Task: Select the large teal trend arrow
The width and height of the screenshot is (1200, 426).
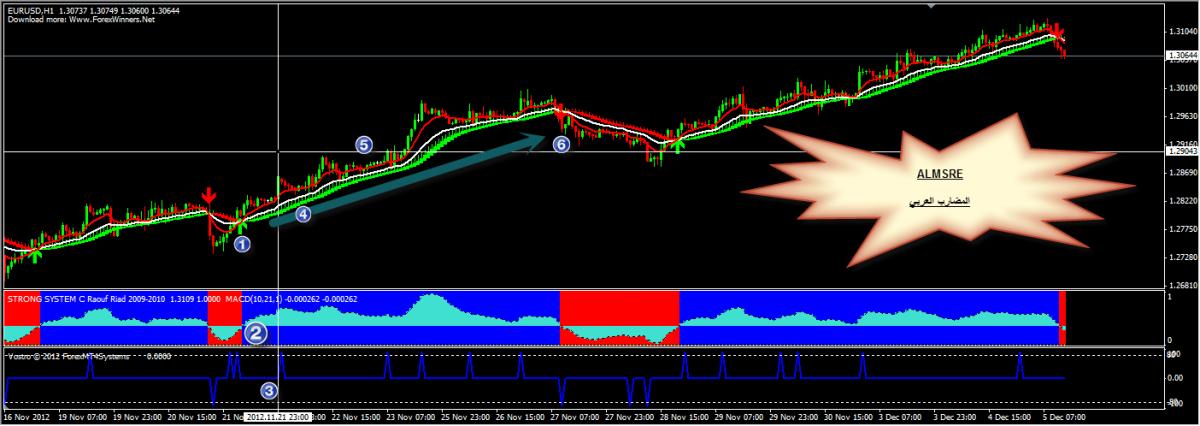Action: click(x=410, y=180)
